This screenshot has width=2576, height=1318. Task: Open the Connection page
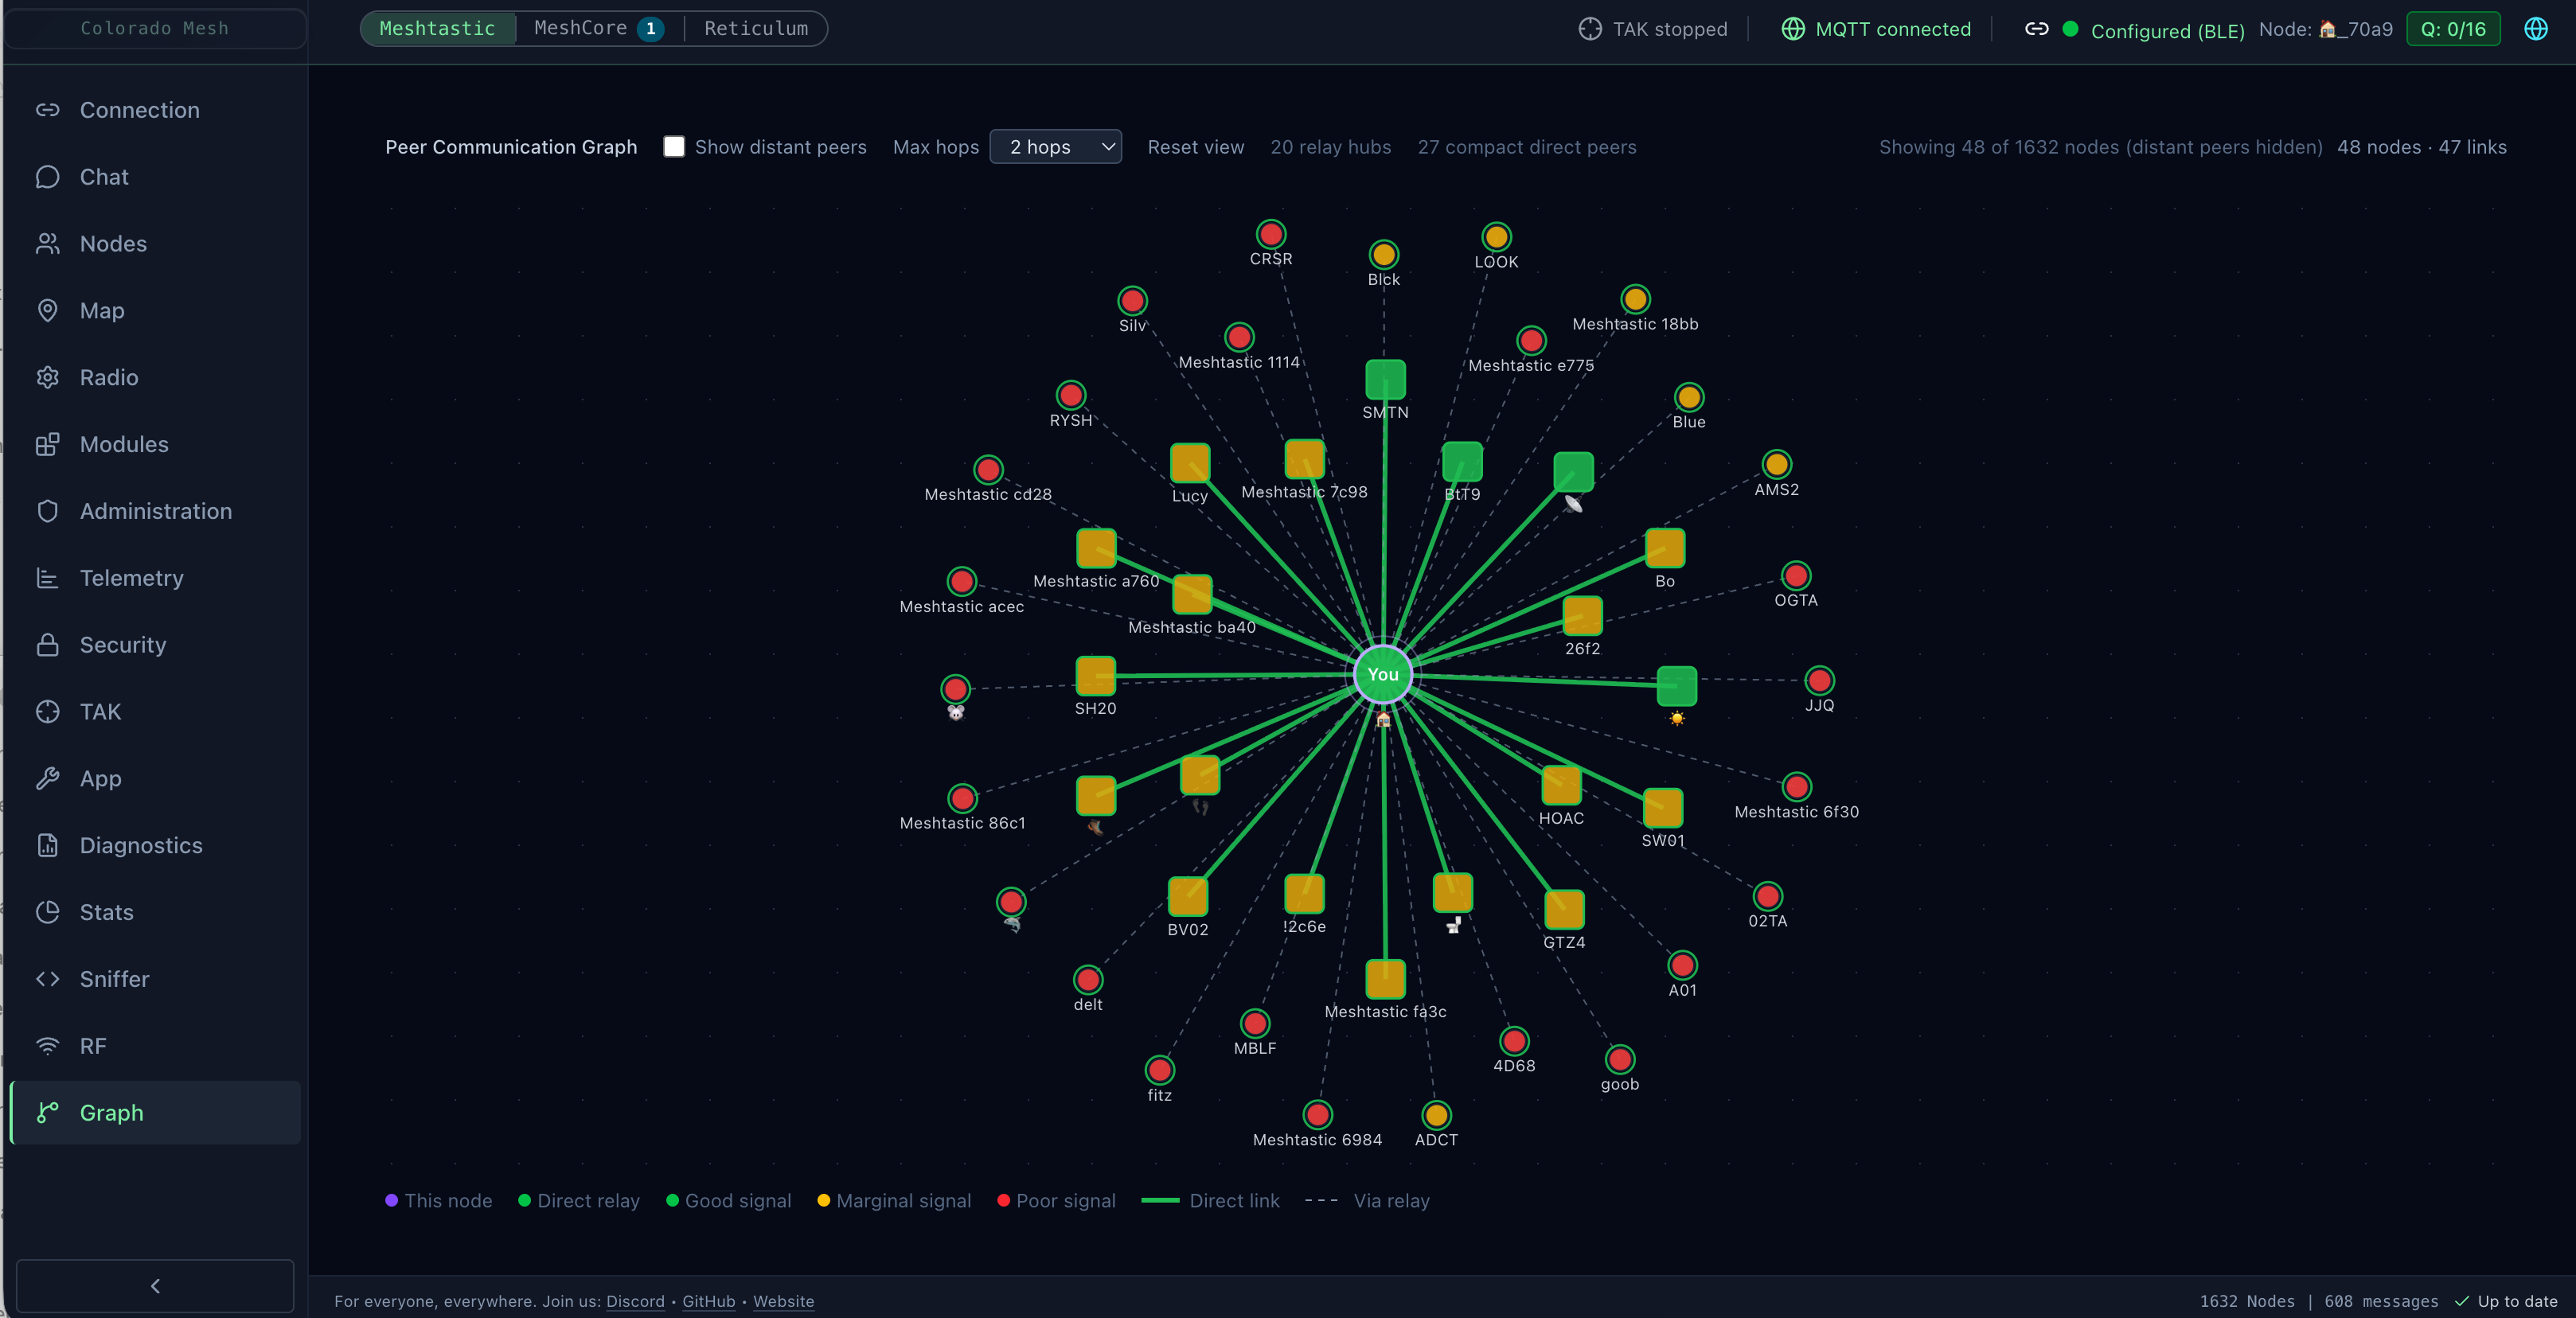pos(155,110)
